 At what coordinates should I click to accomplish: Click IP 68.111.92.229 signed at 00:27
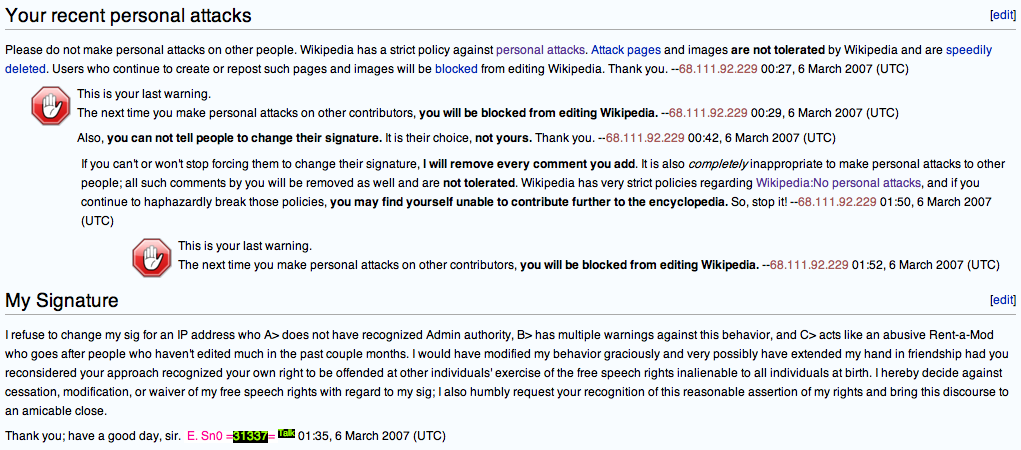[x=718, y=68]
